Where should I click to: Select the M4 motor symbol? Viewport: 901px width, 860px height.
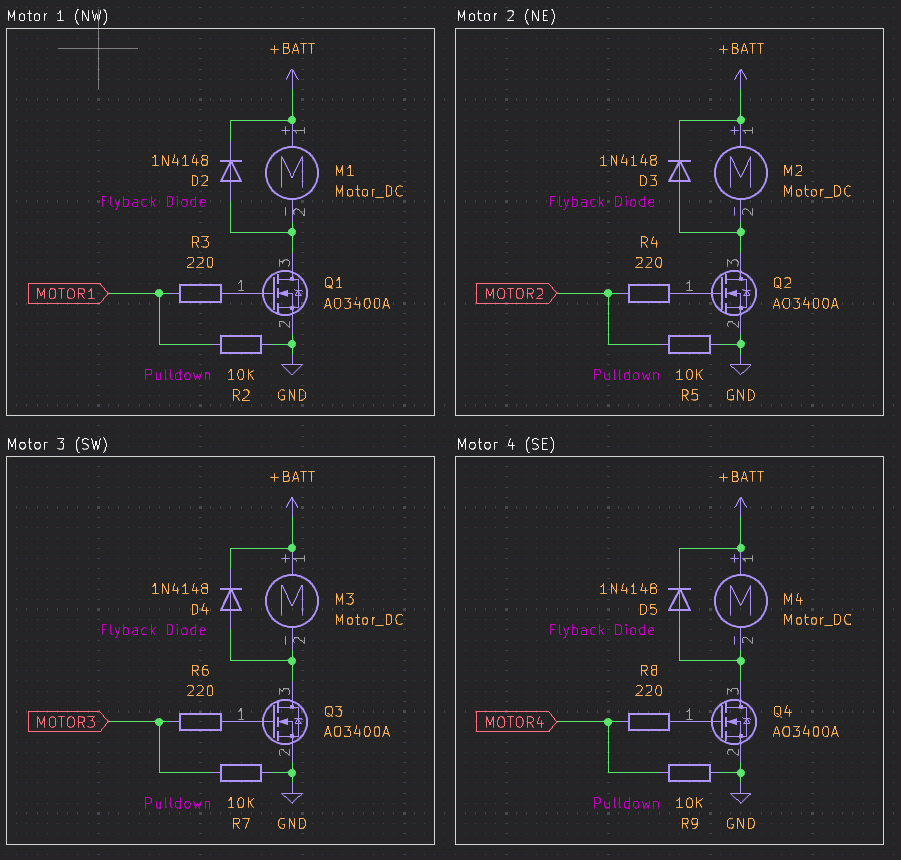click(x=741, y=601)
